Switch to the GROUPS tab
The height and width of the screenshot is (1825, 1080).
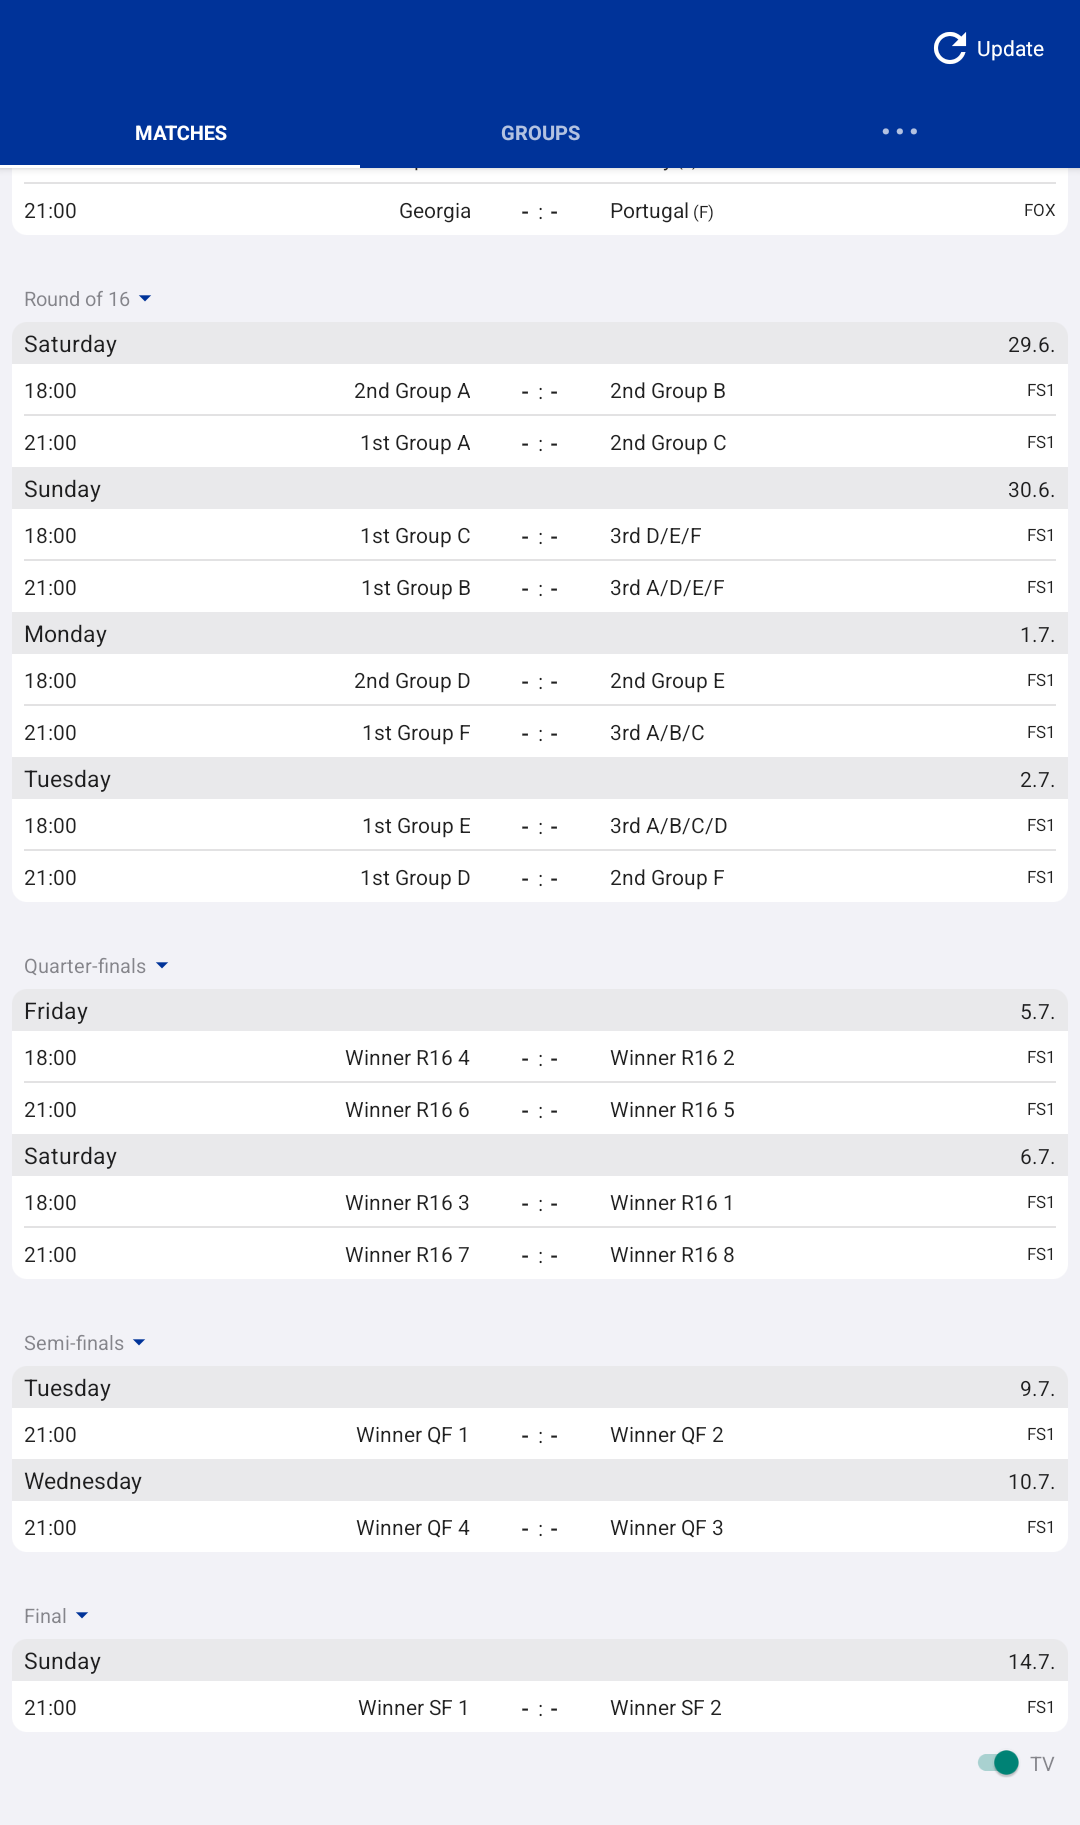click(540, 132)
